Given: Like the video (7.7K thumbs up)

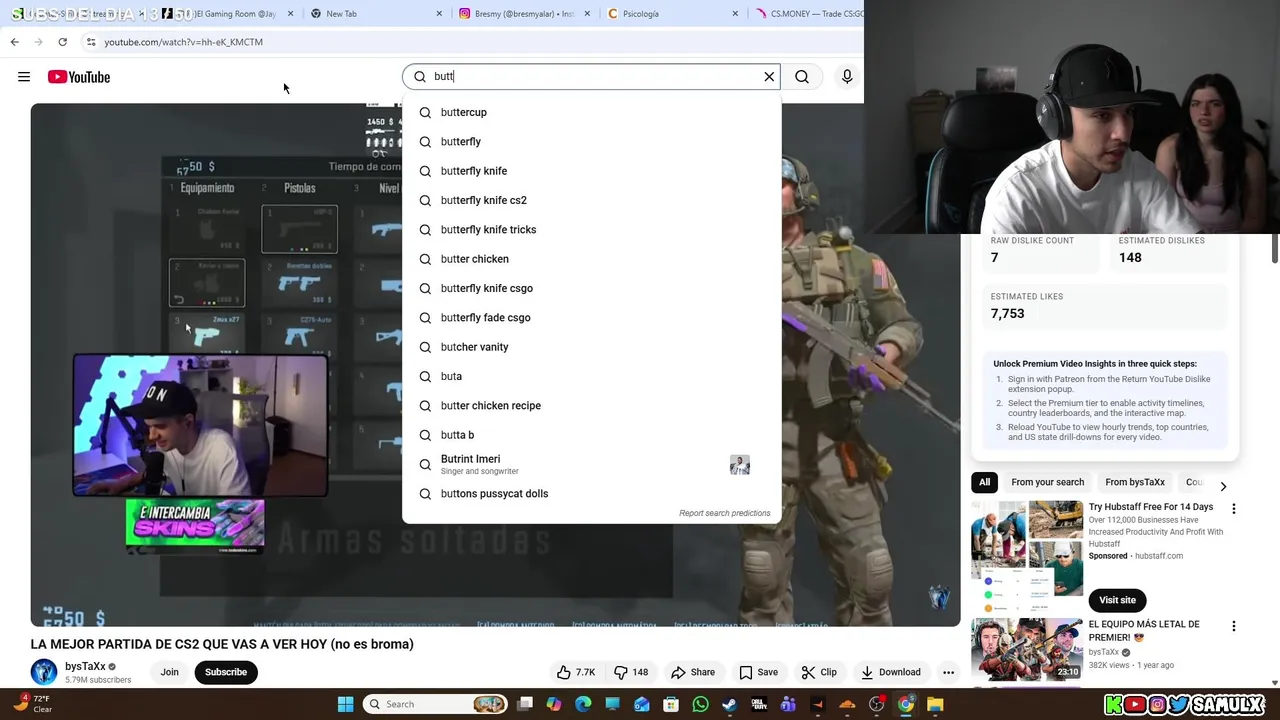Looking at the screenshot, I should tap(576, 672).
